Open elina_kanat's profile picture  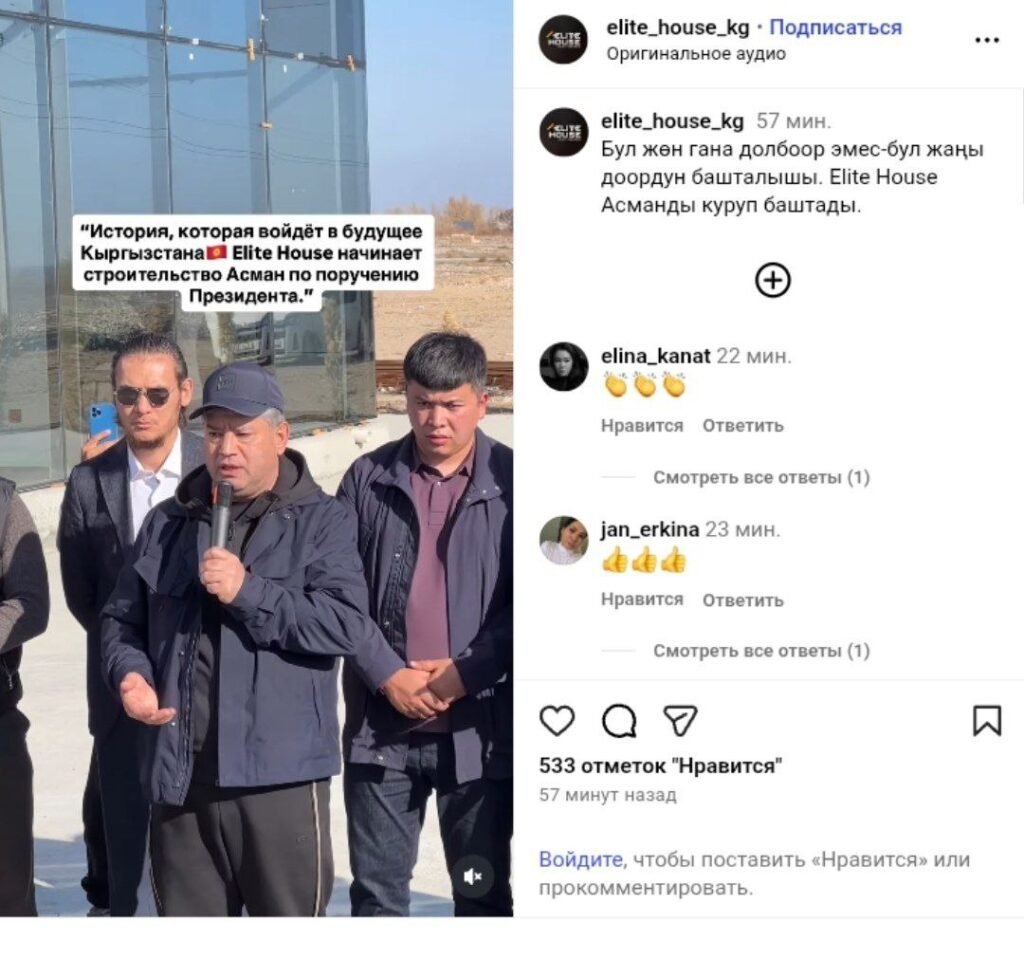coord(564,366)
